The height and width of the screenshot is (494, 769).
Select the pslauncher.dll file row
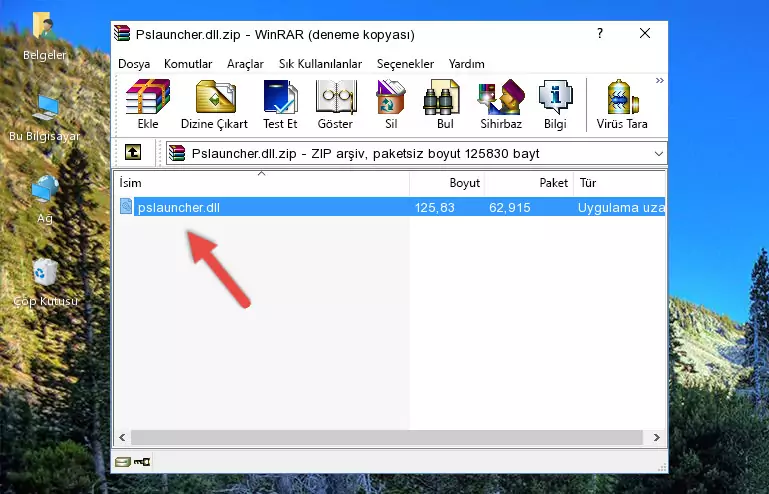(390, 207)
